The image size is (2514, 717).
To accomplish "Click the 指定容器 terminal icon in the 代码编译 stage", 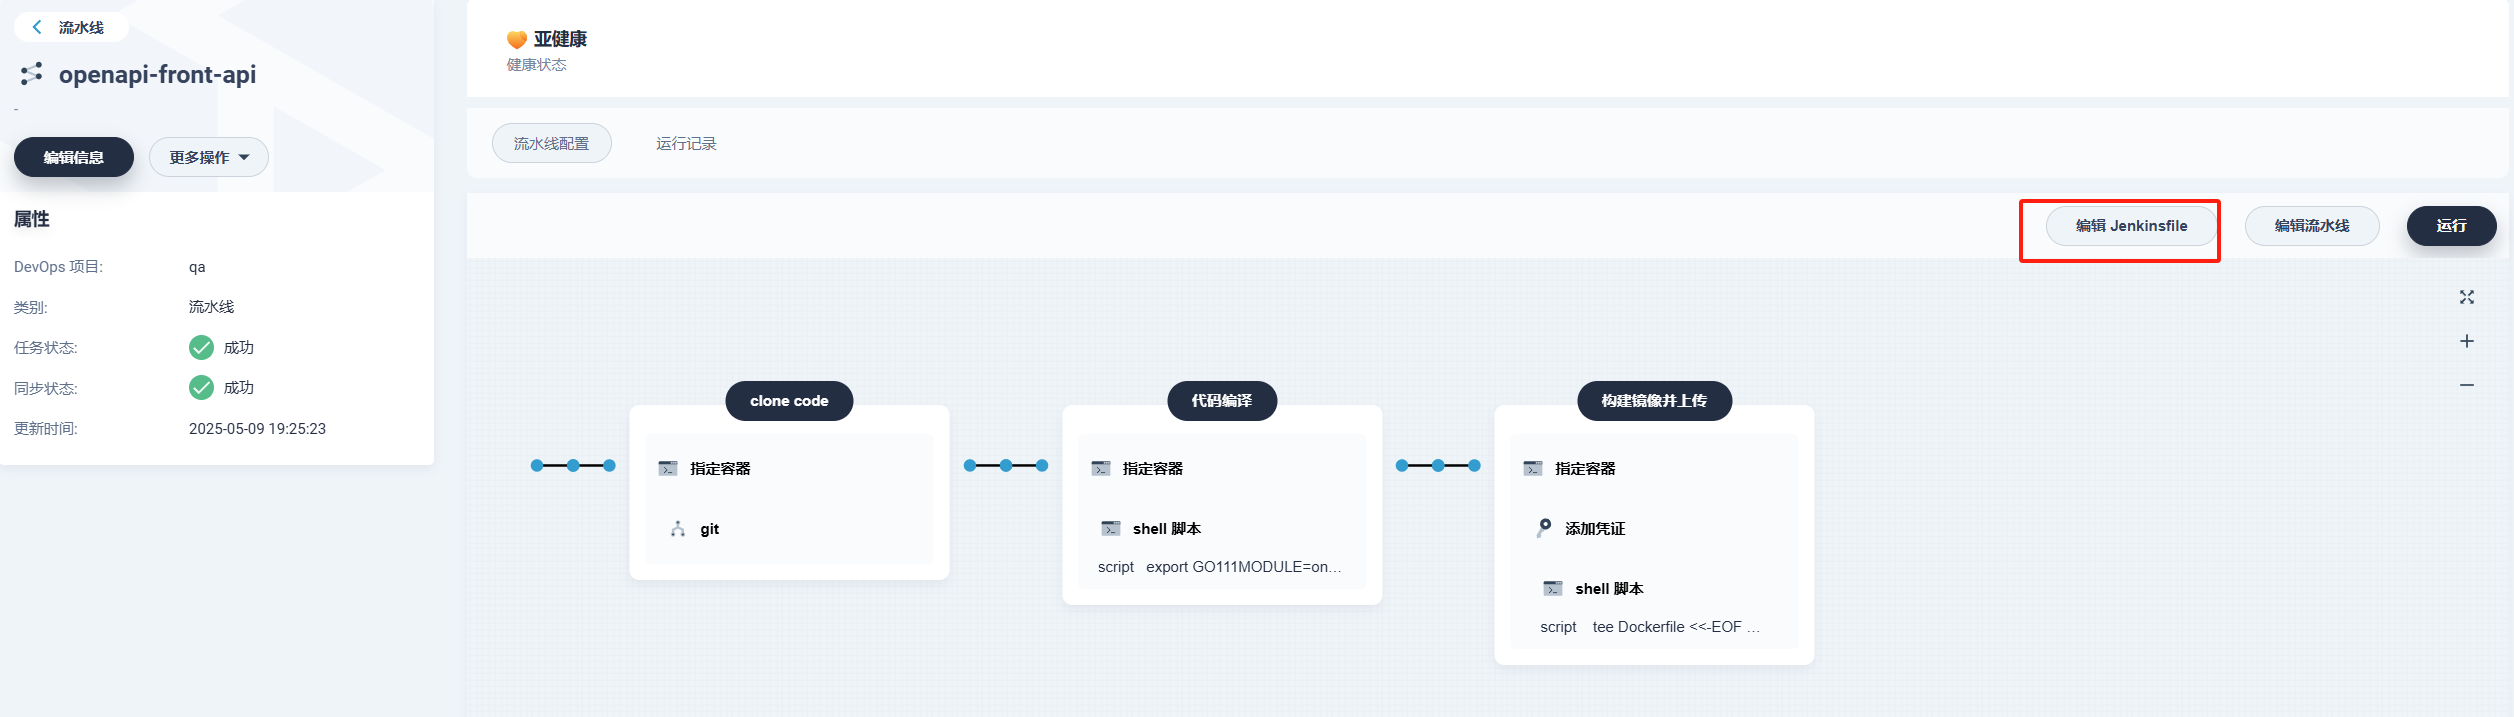I will pos(1101,468).
